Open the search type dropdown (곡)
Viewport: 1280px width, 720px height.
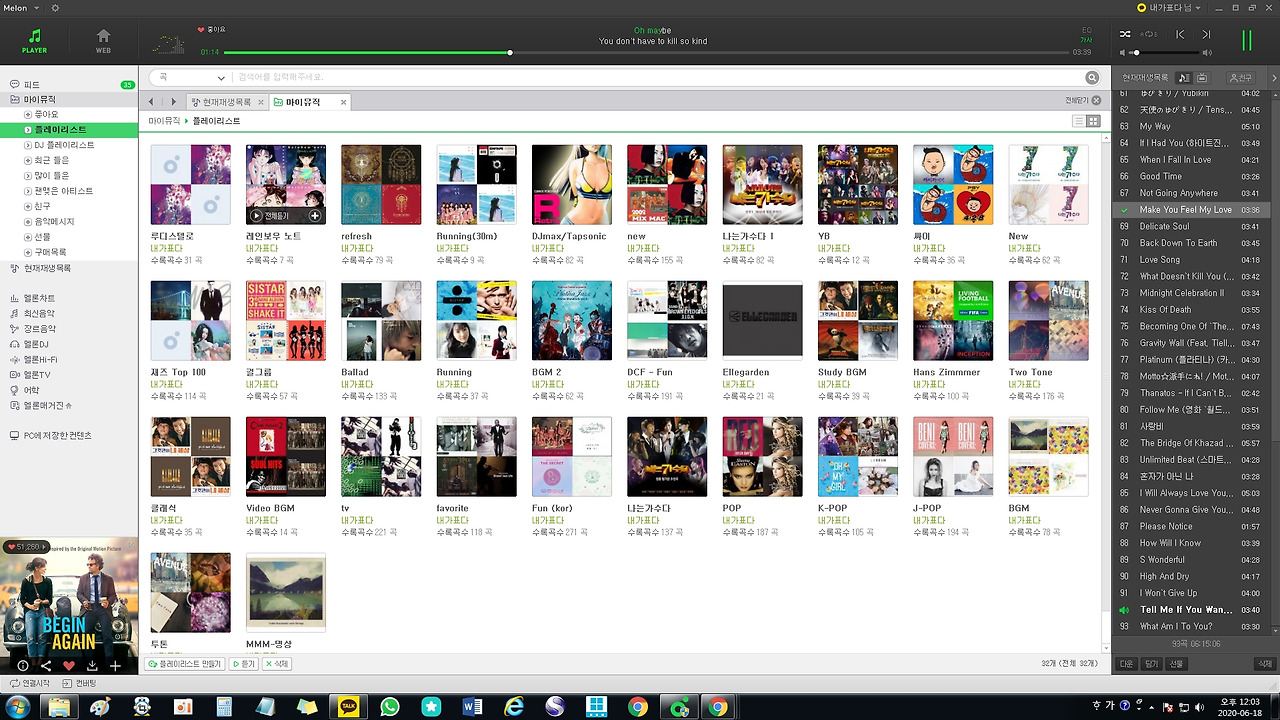click(192, 77)
